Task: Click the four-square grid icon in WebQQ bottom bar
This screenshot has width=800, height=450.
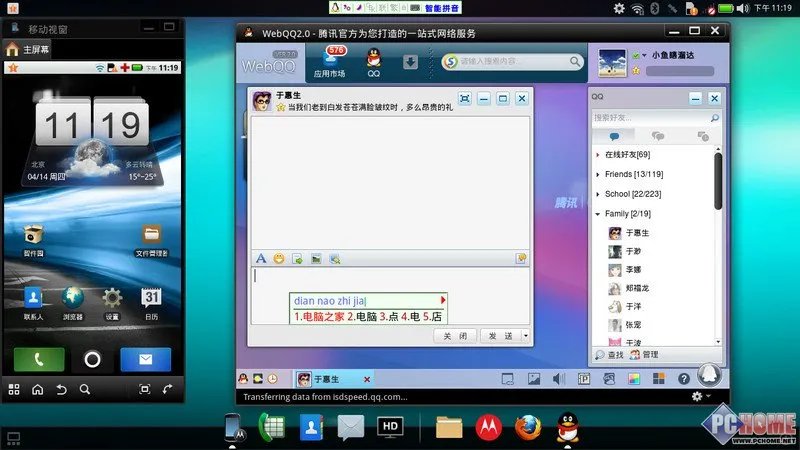Action: tap(659, 378)
